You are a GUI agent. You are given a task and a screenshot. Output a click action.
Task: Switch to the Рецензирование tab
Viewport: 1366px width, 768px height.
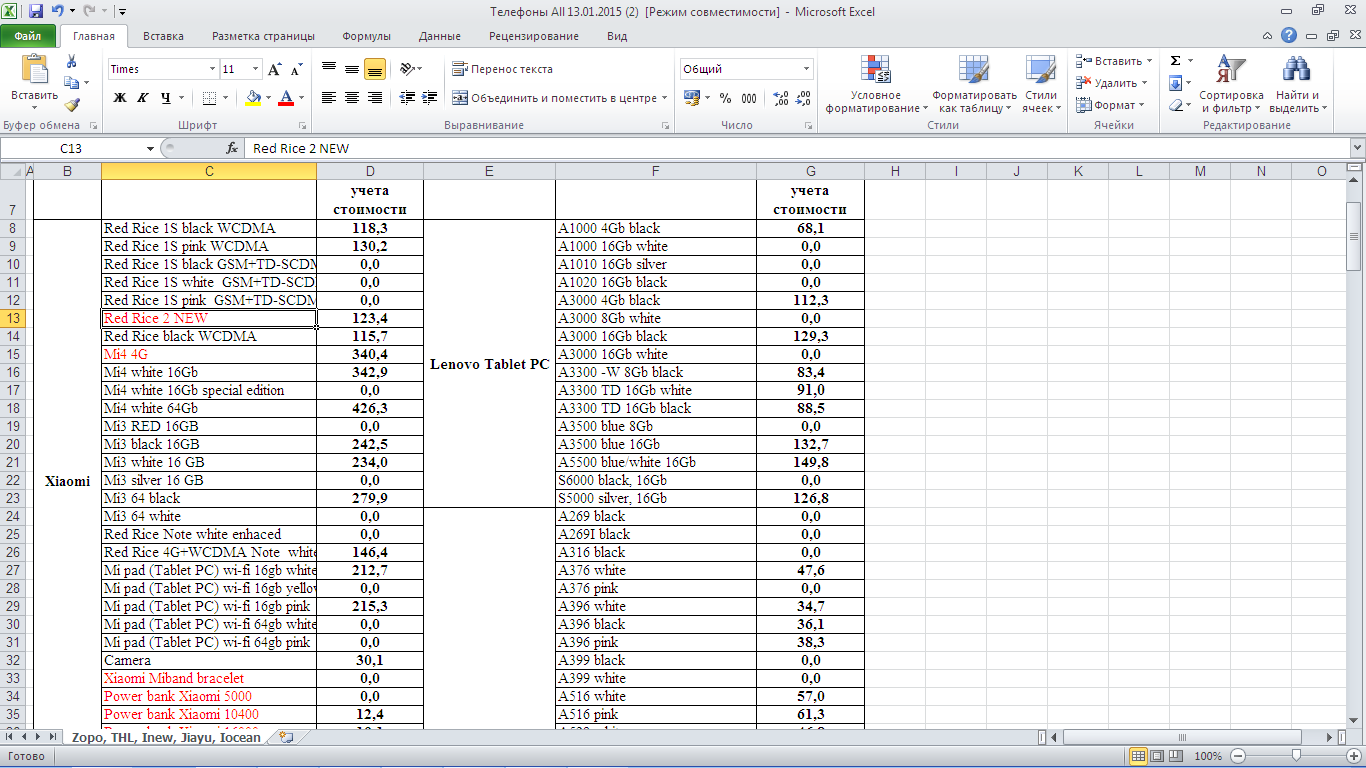coord(534,36)
